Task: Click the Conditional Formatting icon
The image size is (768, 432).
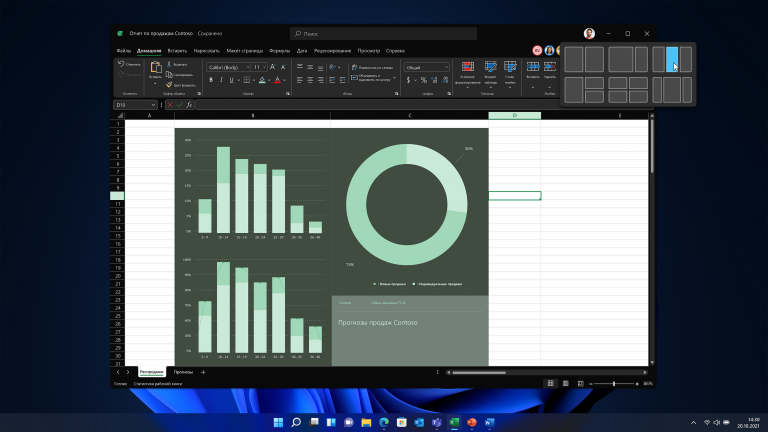Action: click(467, 68)
